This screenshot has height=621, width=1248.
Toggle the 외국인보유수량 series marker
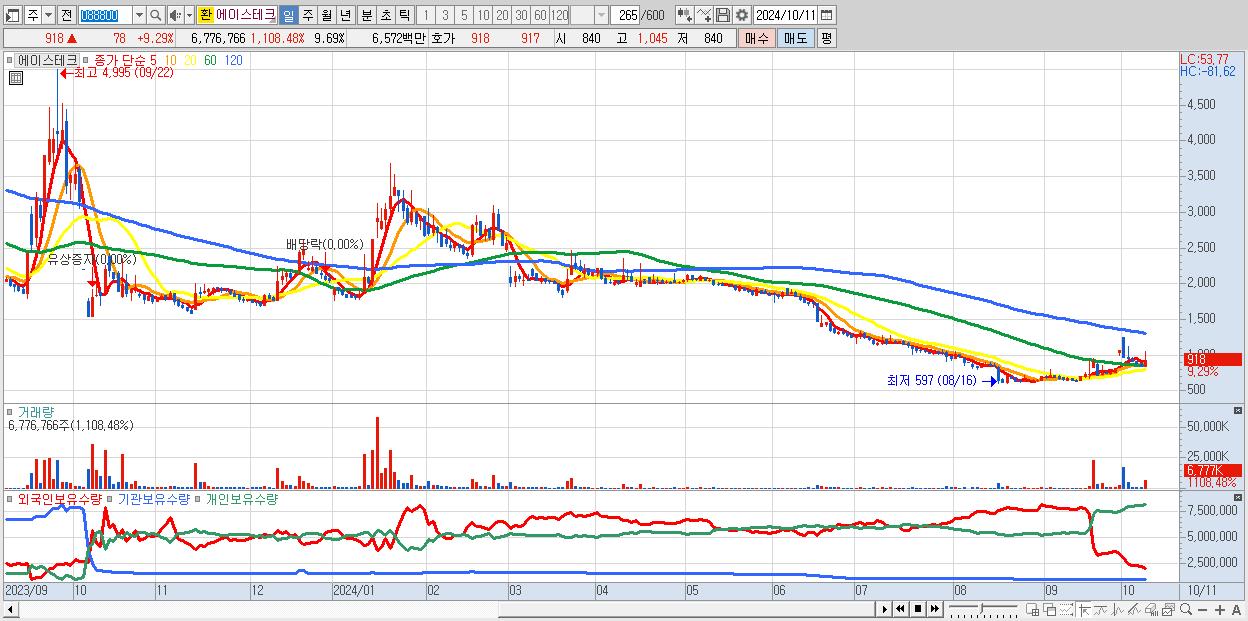(x=11, y=498)
